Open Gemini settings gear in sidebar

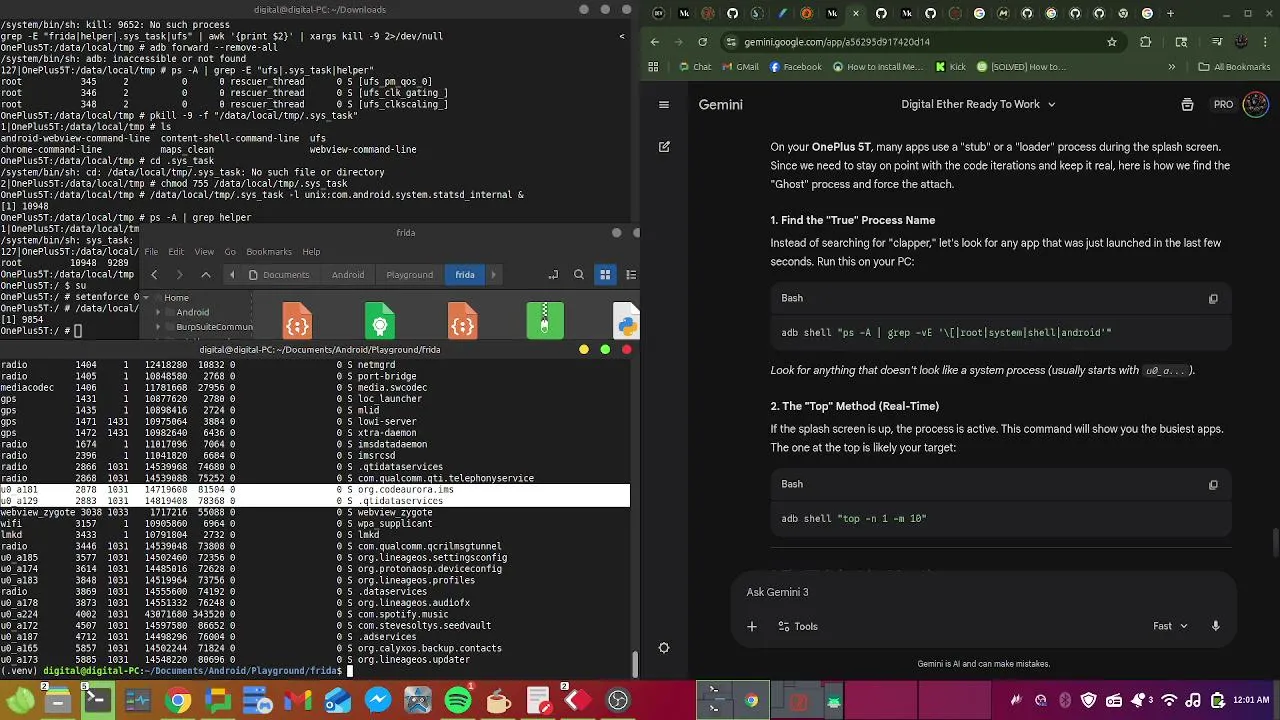(x=664, y=648)
